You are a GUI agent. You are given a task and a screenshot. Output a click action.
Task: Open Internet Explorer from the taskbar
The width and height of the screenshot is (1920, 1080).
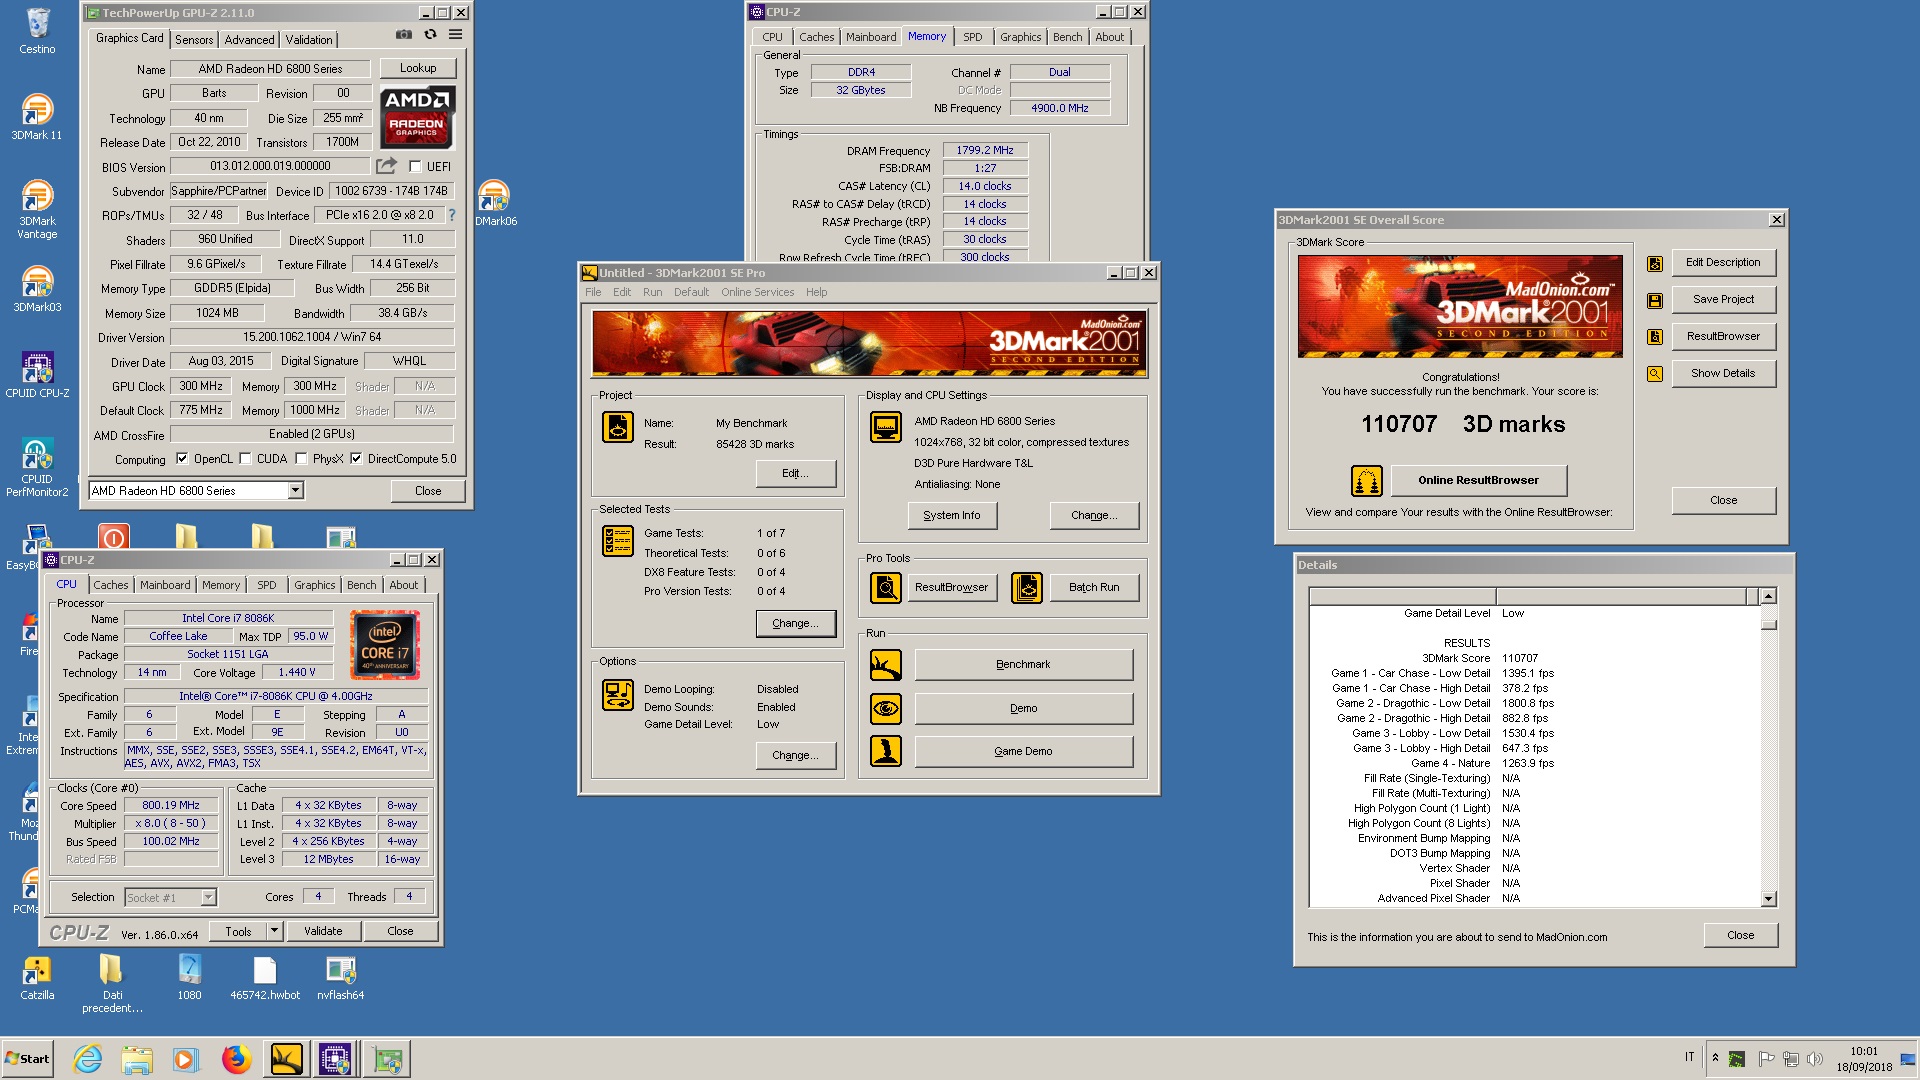click(x=88, y=1059)
